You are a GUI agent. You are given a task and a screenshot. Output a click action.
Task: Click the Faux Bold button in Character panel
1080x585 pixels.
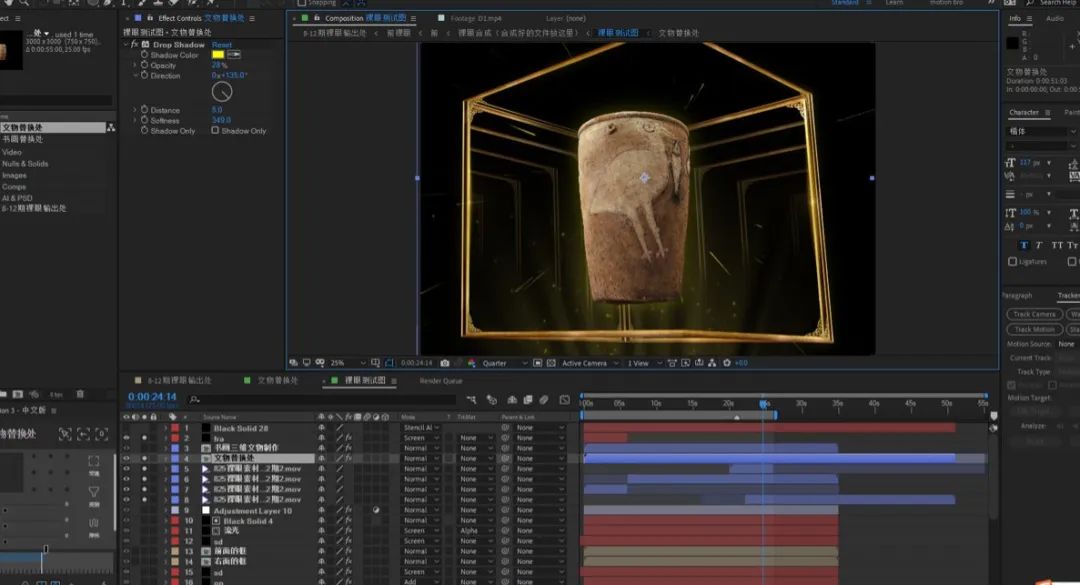(1025, 245)
